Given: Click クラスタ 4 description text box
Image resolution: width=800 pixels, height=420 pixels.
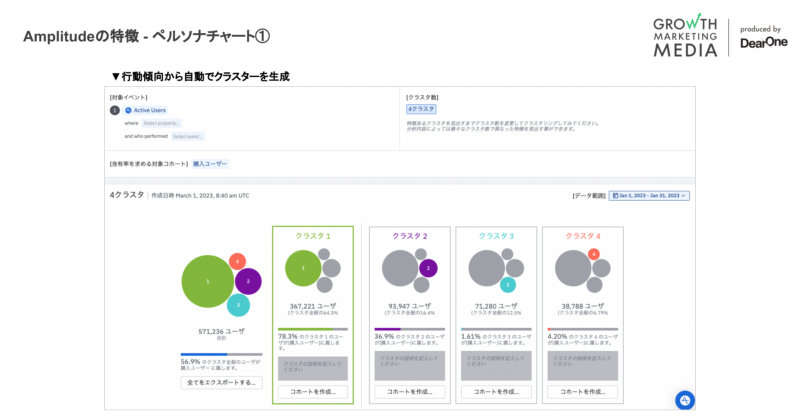Looking at the screenshot, I should (x=583, y=366).
